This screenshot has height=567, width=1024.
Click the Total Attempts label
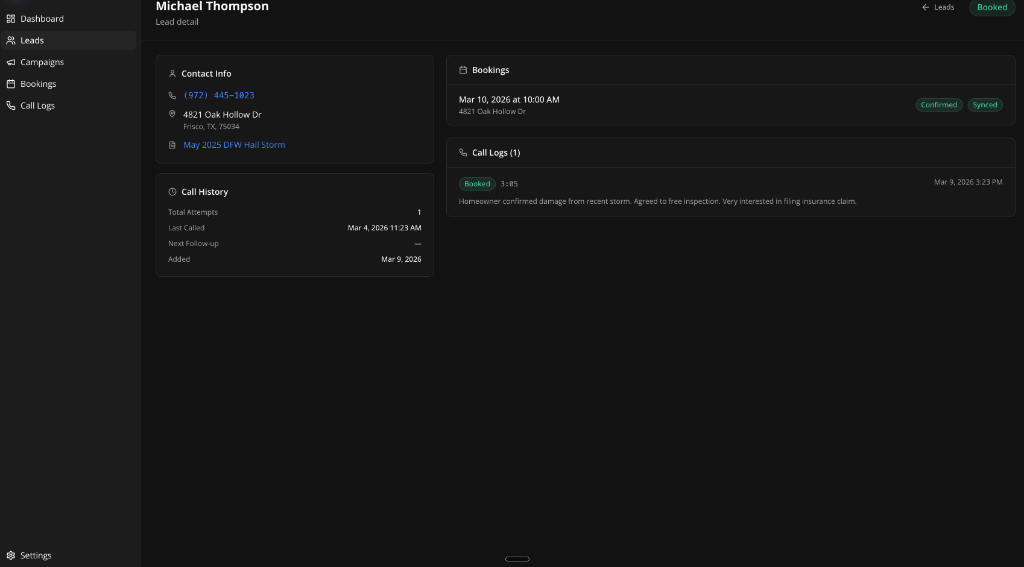click(x=193, y=212)
